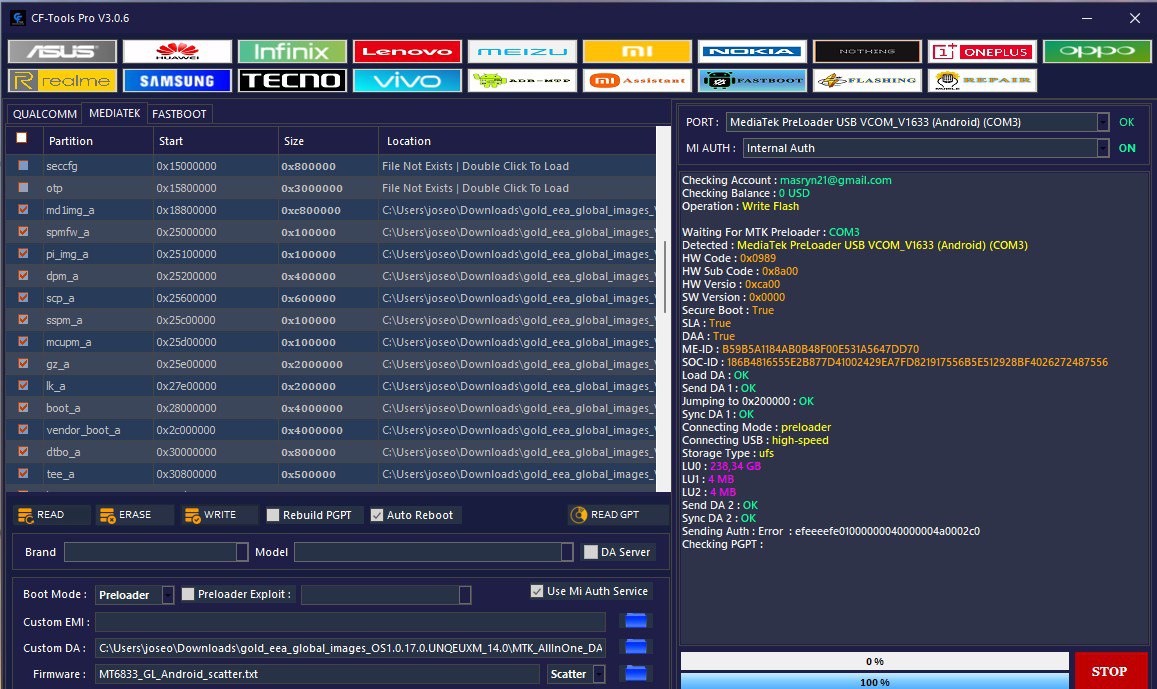Toggle the seccfg partition checkbox
Viewport: 1157px width, 689px height.
(x=23, y=166)
